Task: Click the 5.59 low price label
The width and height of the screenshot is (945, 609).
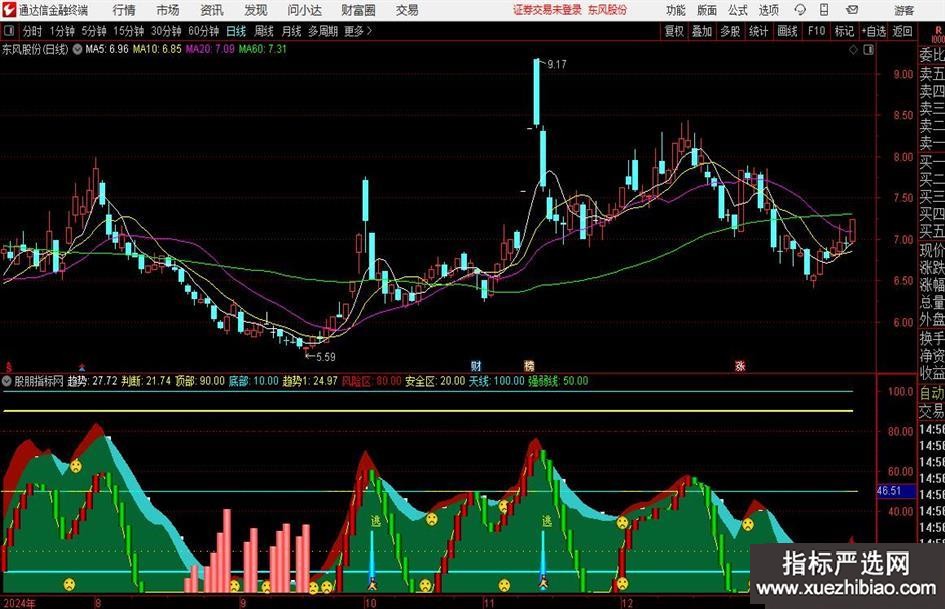Action: coord(325,357)
